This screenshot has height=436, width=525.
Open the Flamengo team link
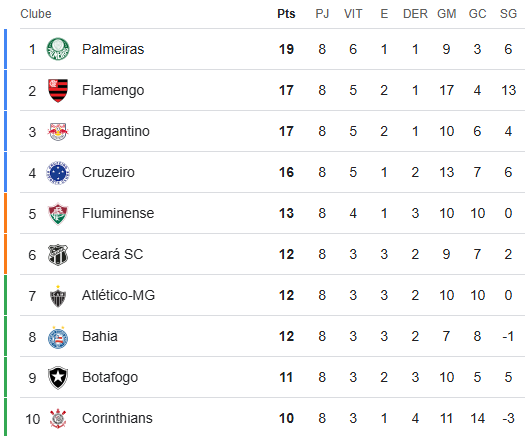[113, 90]
